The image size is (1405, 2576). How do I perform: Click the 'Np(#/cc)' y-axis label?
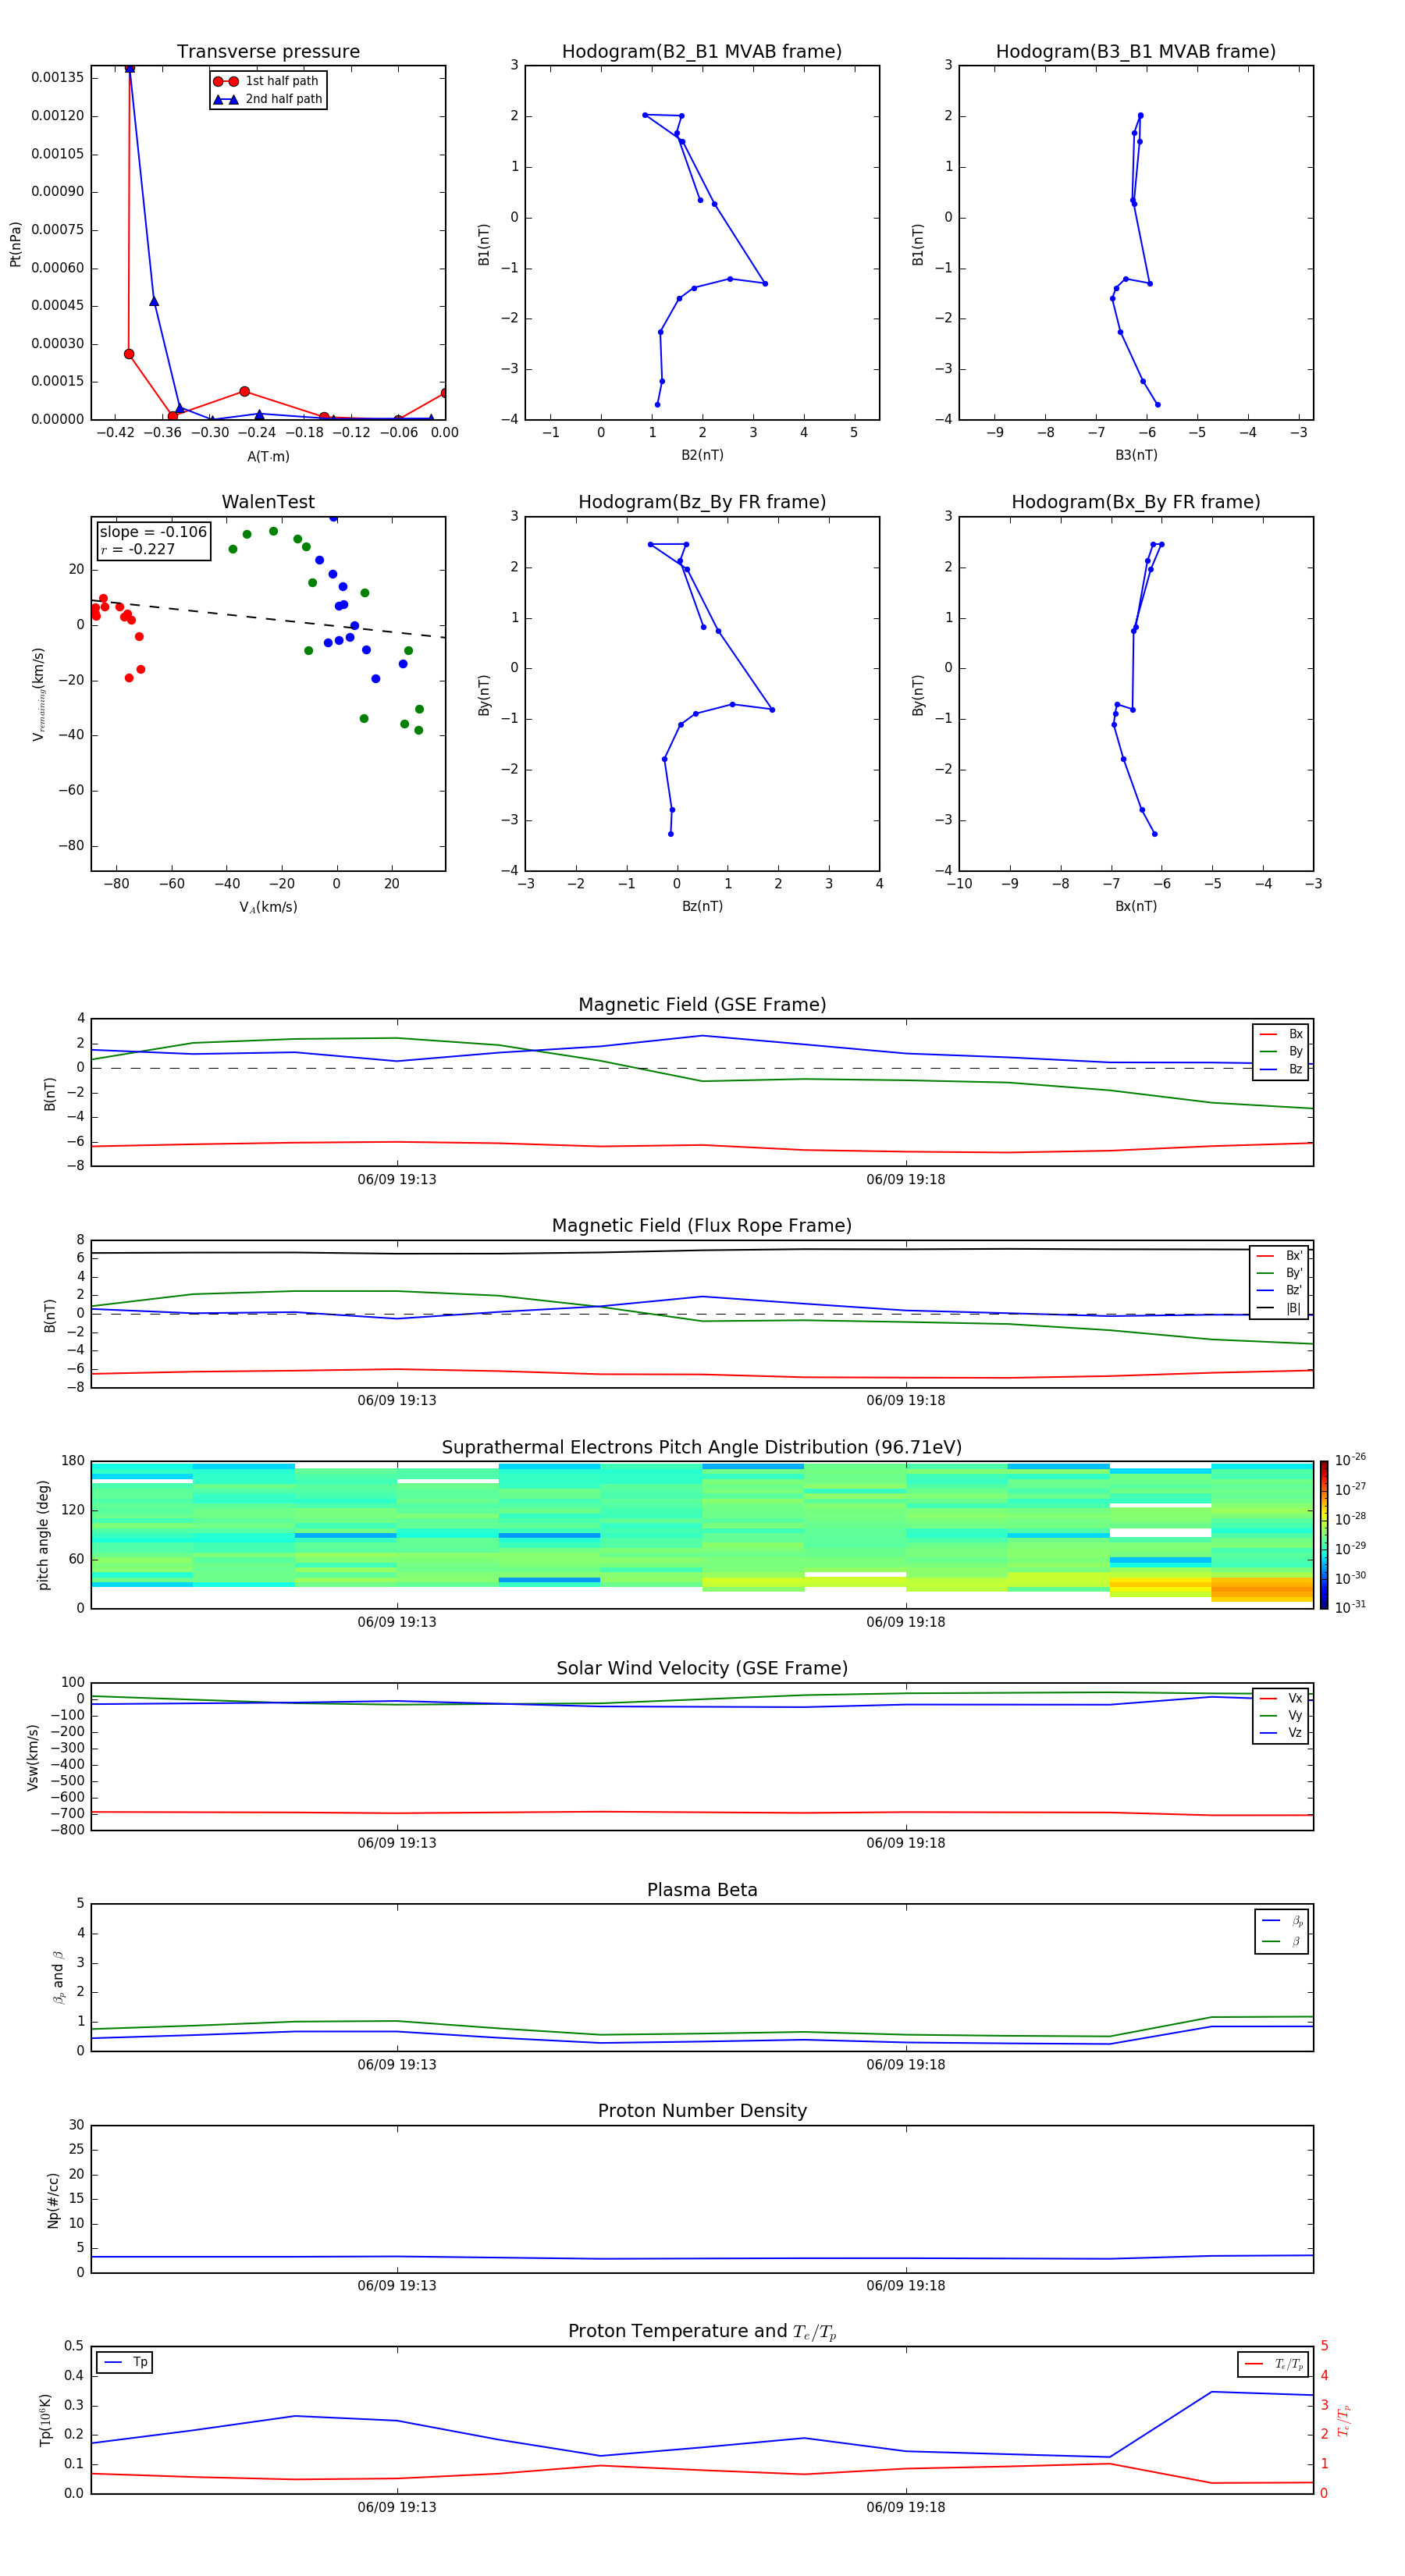click(53, 2200)
